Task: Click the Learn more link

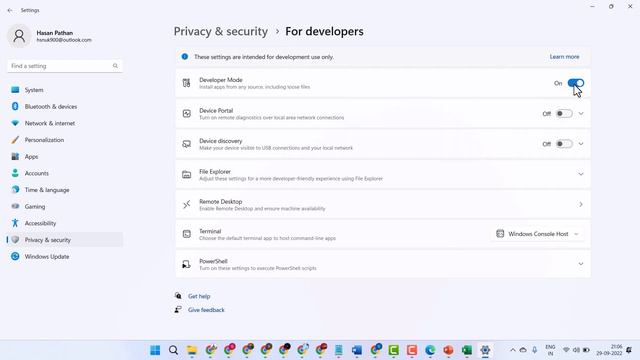Action: pos(564,57)
